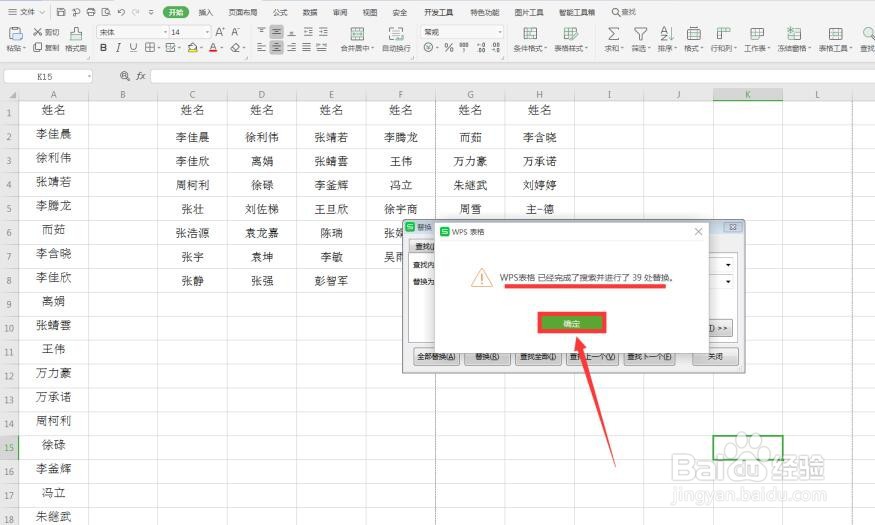Image resolution: width=875 pixels, height=525 pixels.
Task: Toggle italic formatting
Action: tap(118, 48)
